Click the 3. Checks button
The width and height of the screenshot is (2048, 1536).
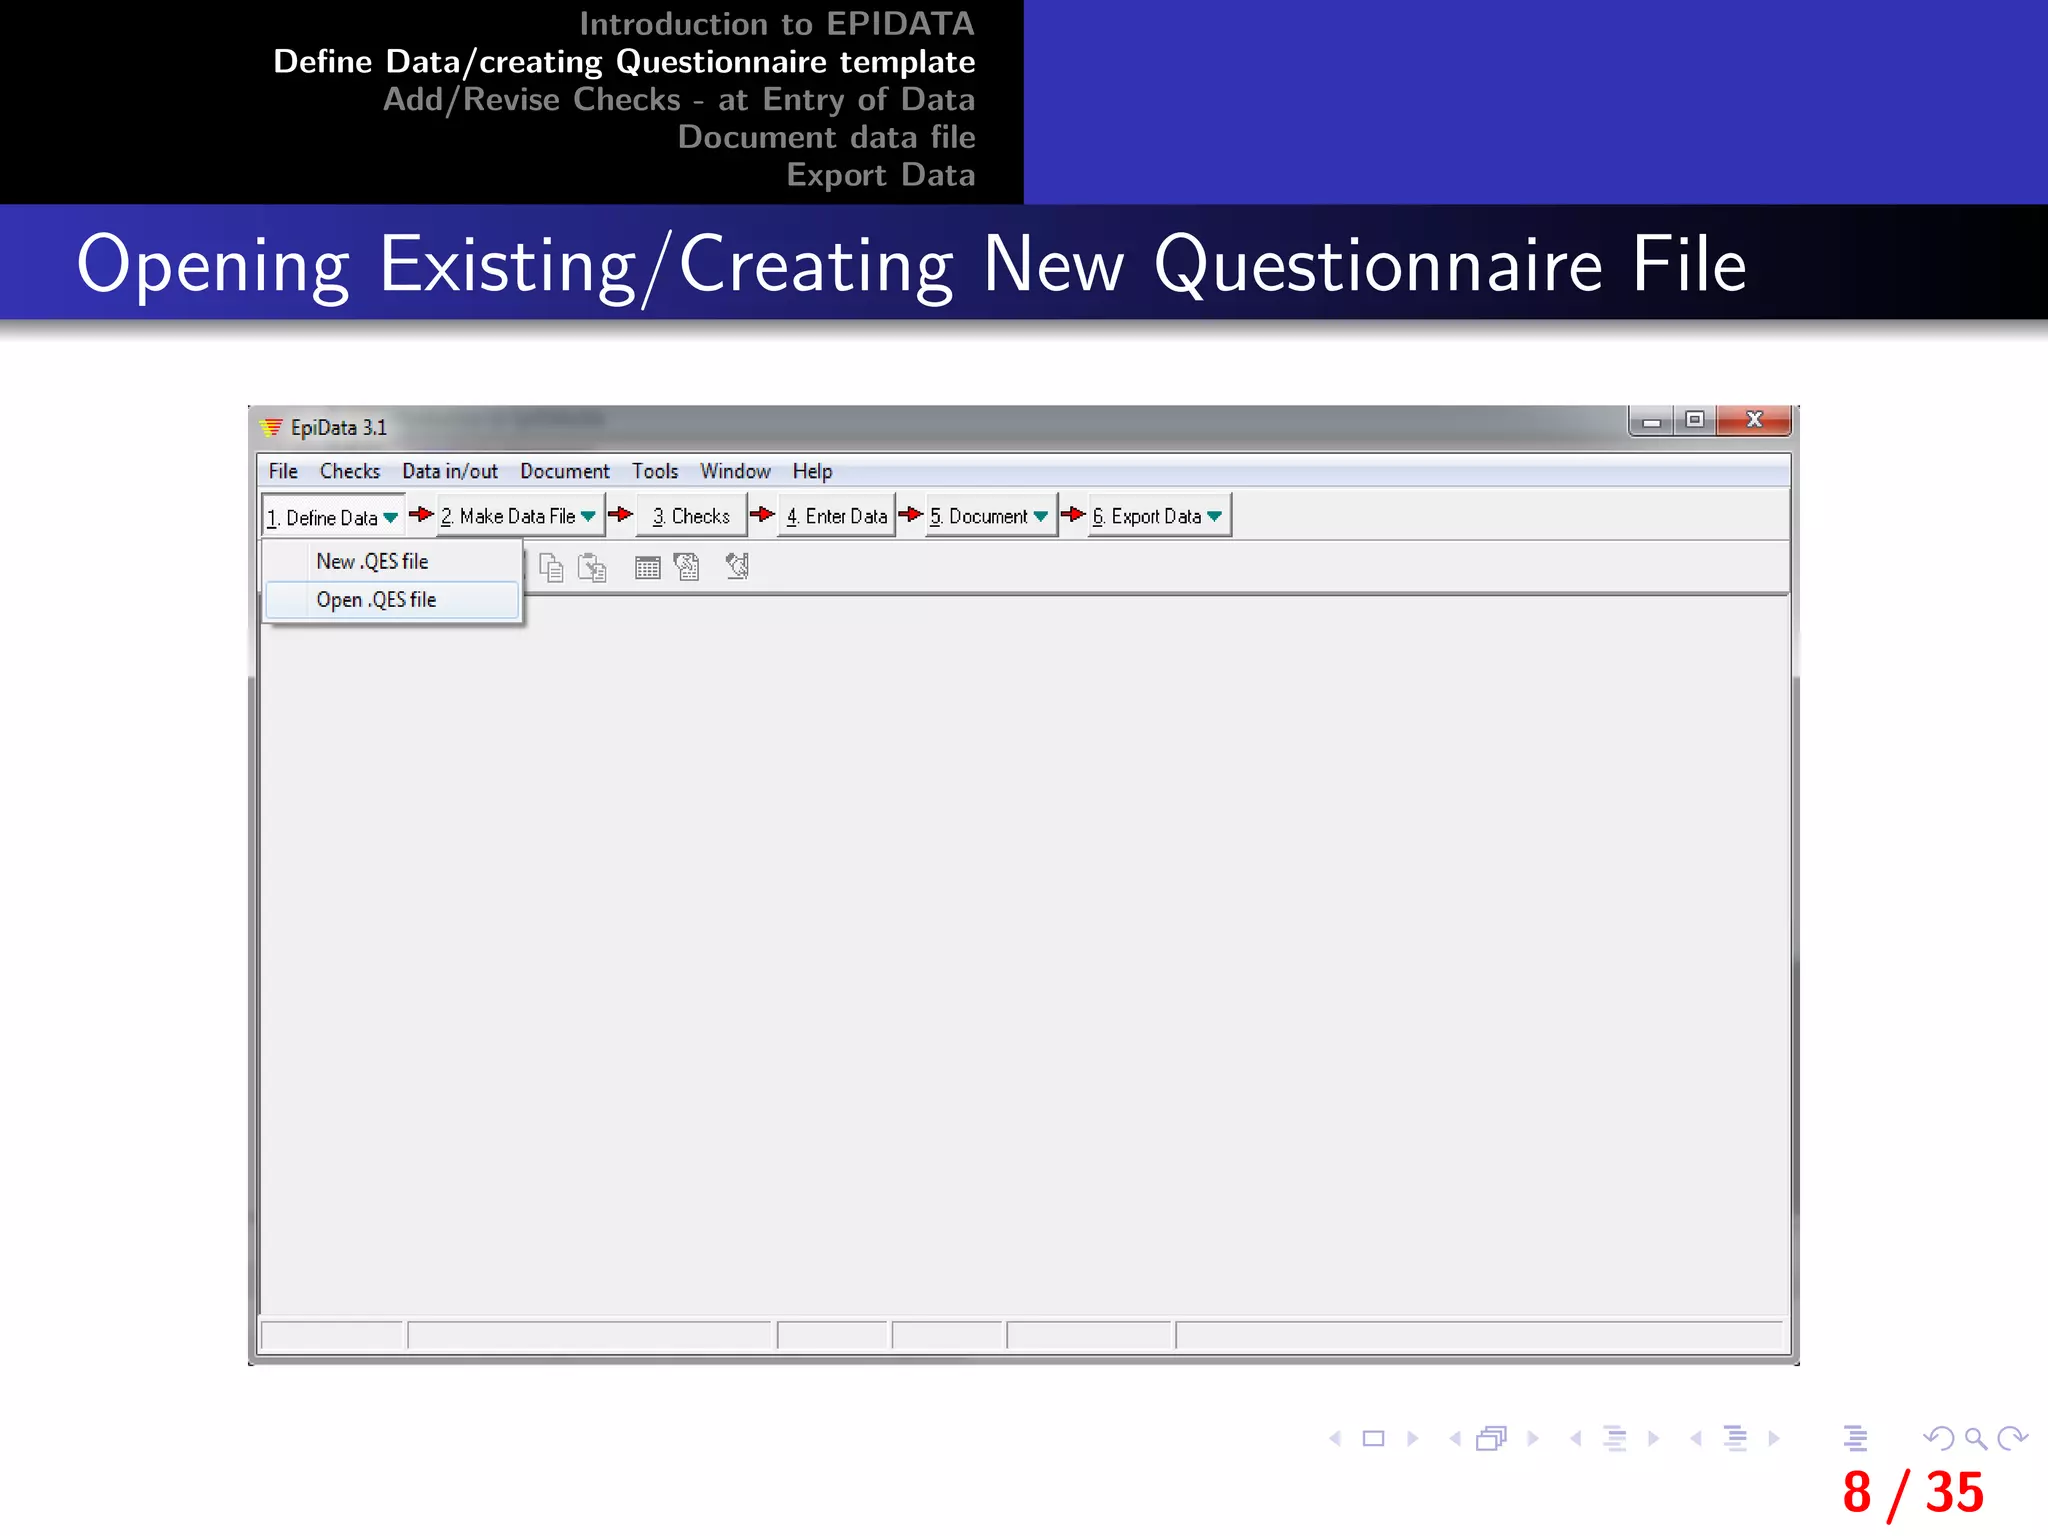coord(691,516)
